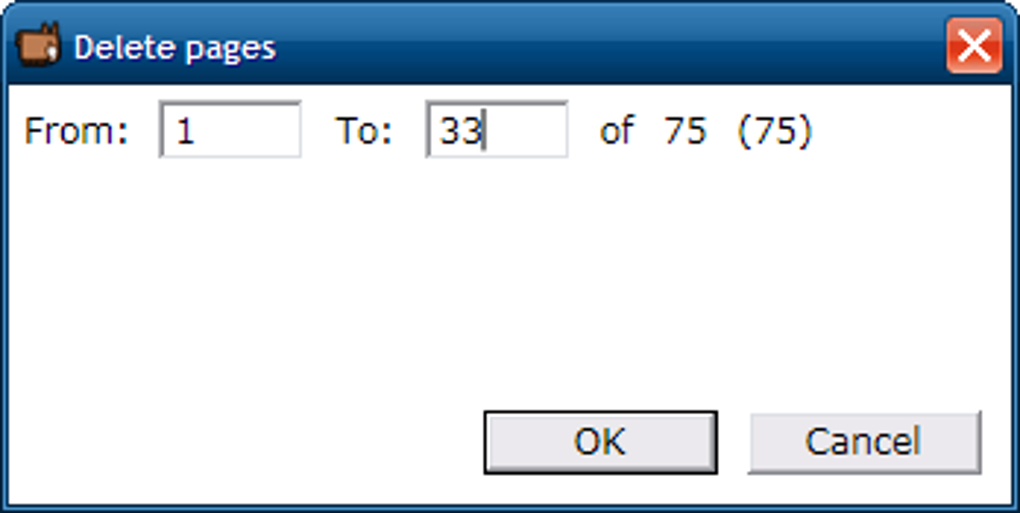Click the "Delete pages" title text
1020x513 pixels.
(x=175, y=47)
